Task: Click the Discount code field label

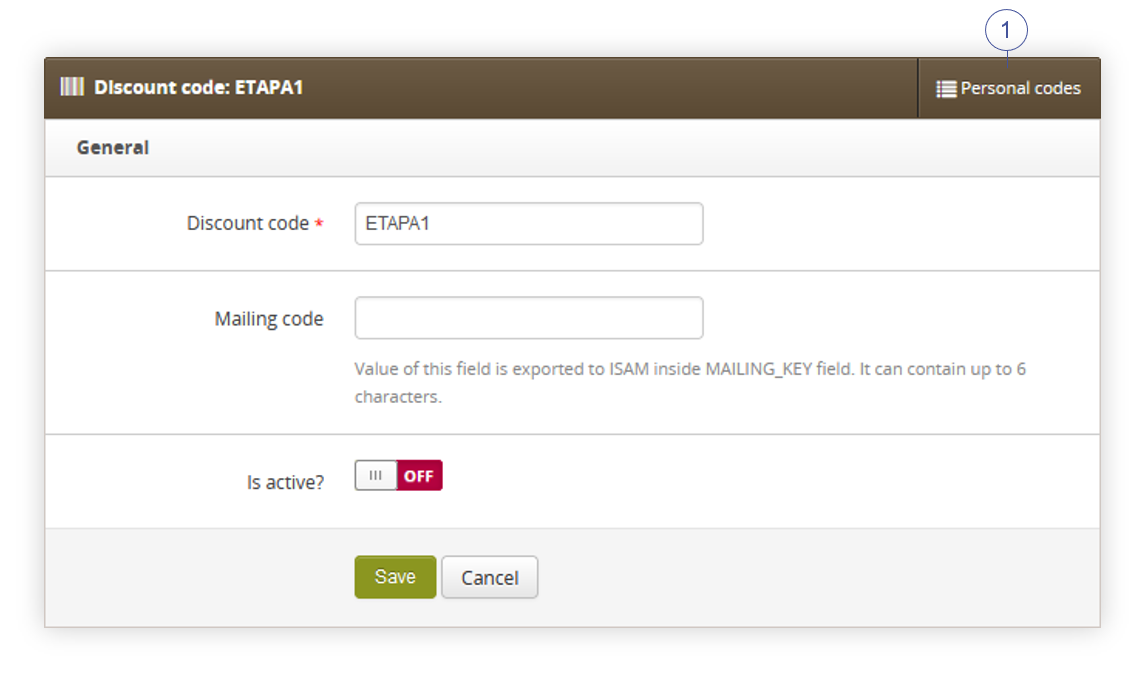Action: pos(248,223)
